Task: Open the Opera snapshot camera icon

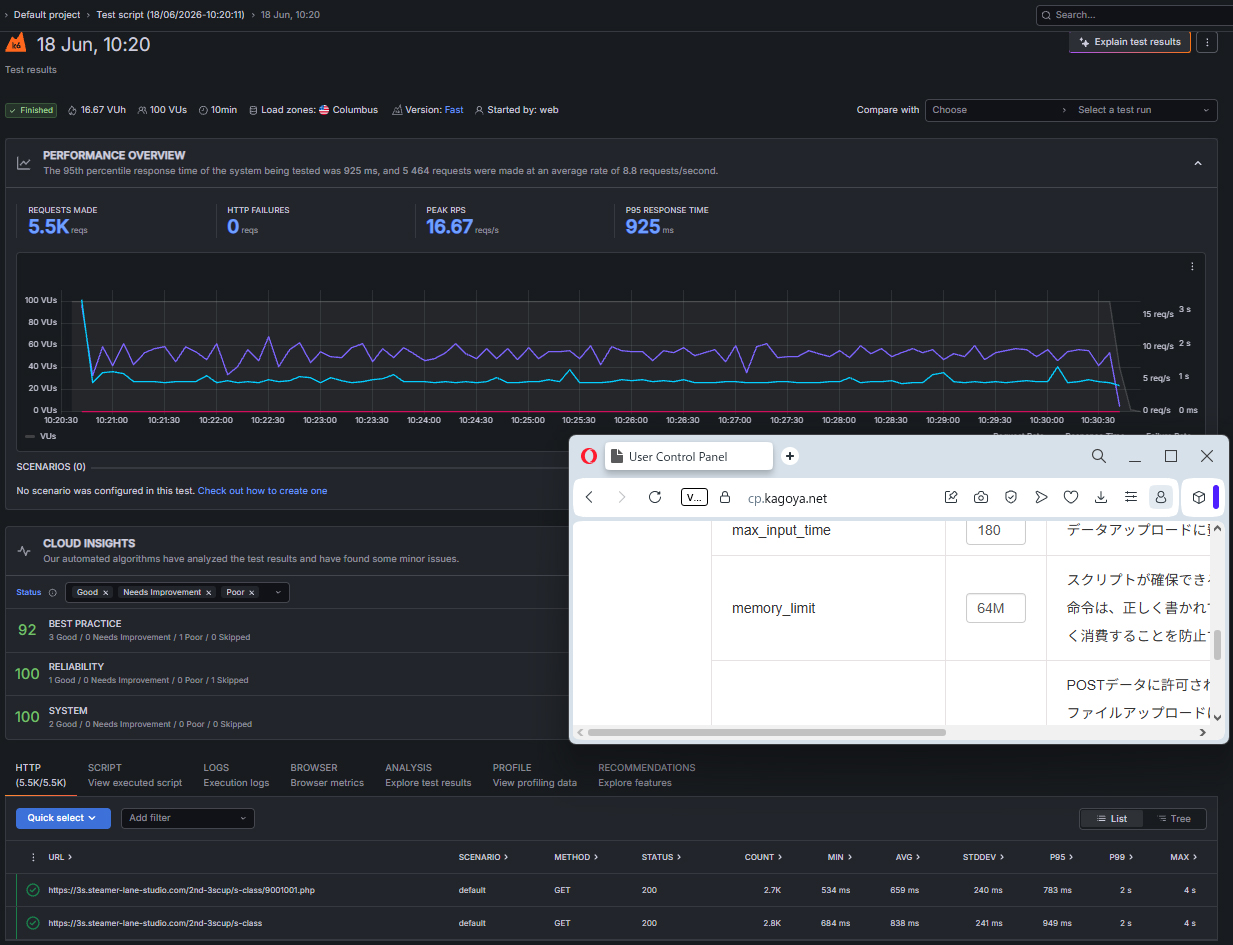Action: (x=981, y=497)
